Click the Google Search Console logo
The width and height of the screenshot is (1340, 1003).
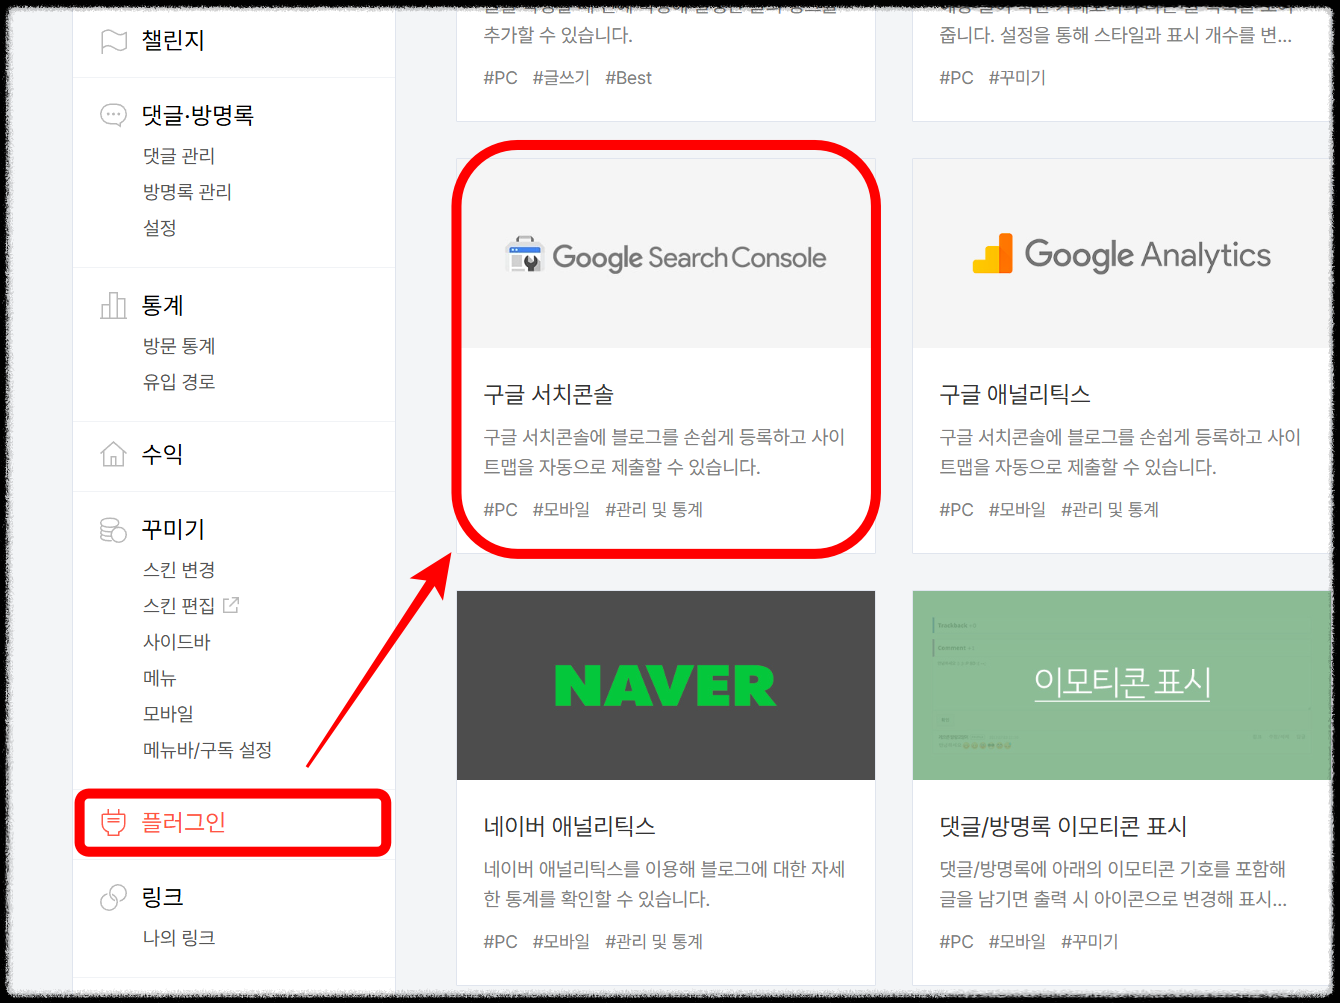(666, 256)
